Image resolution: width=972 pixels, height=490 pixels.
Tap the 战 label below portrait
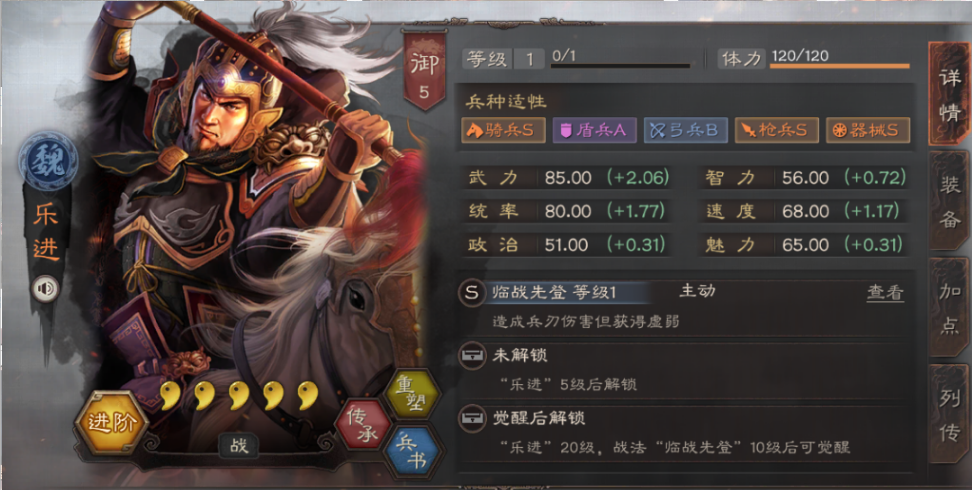click(239, 445)
